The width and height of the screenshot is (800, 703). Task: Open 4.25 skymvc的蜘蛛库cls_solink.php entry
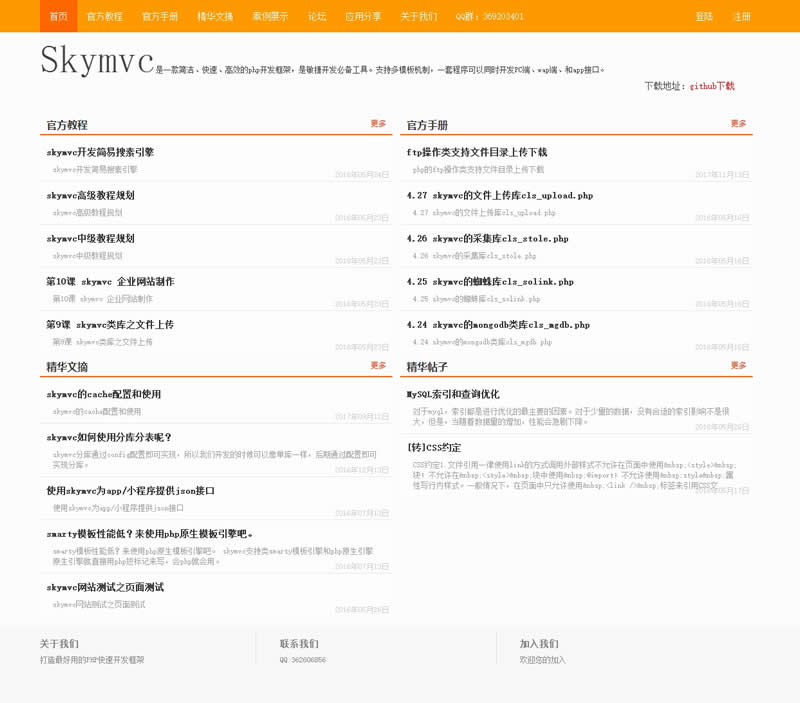coord(490,282)
